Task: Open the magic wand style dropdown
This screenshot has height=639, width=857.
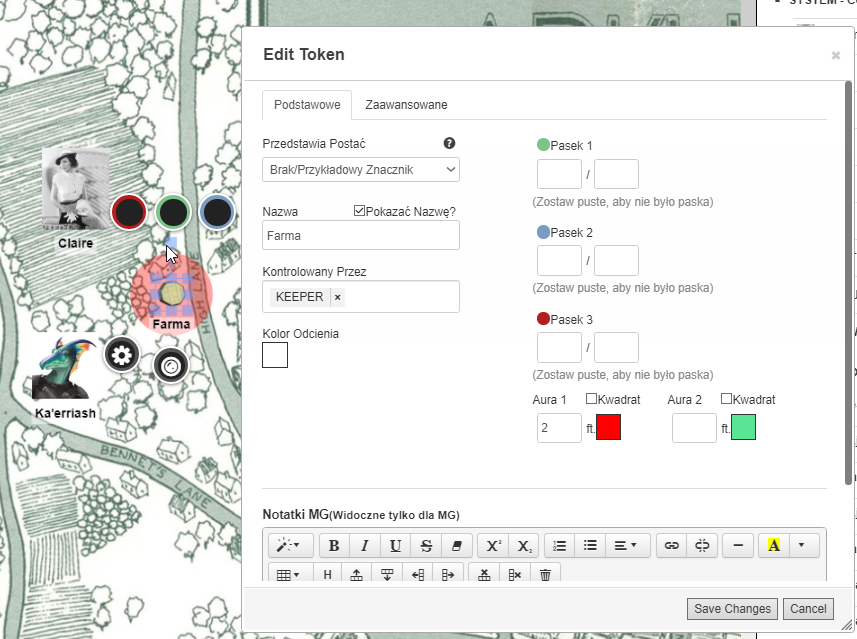Action: pos(290,546)
